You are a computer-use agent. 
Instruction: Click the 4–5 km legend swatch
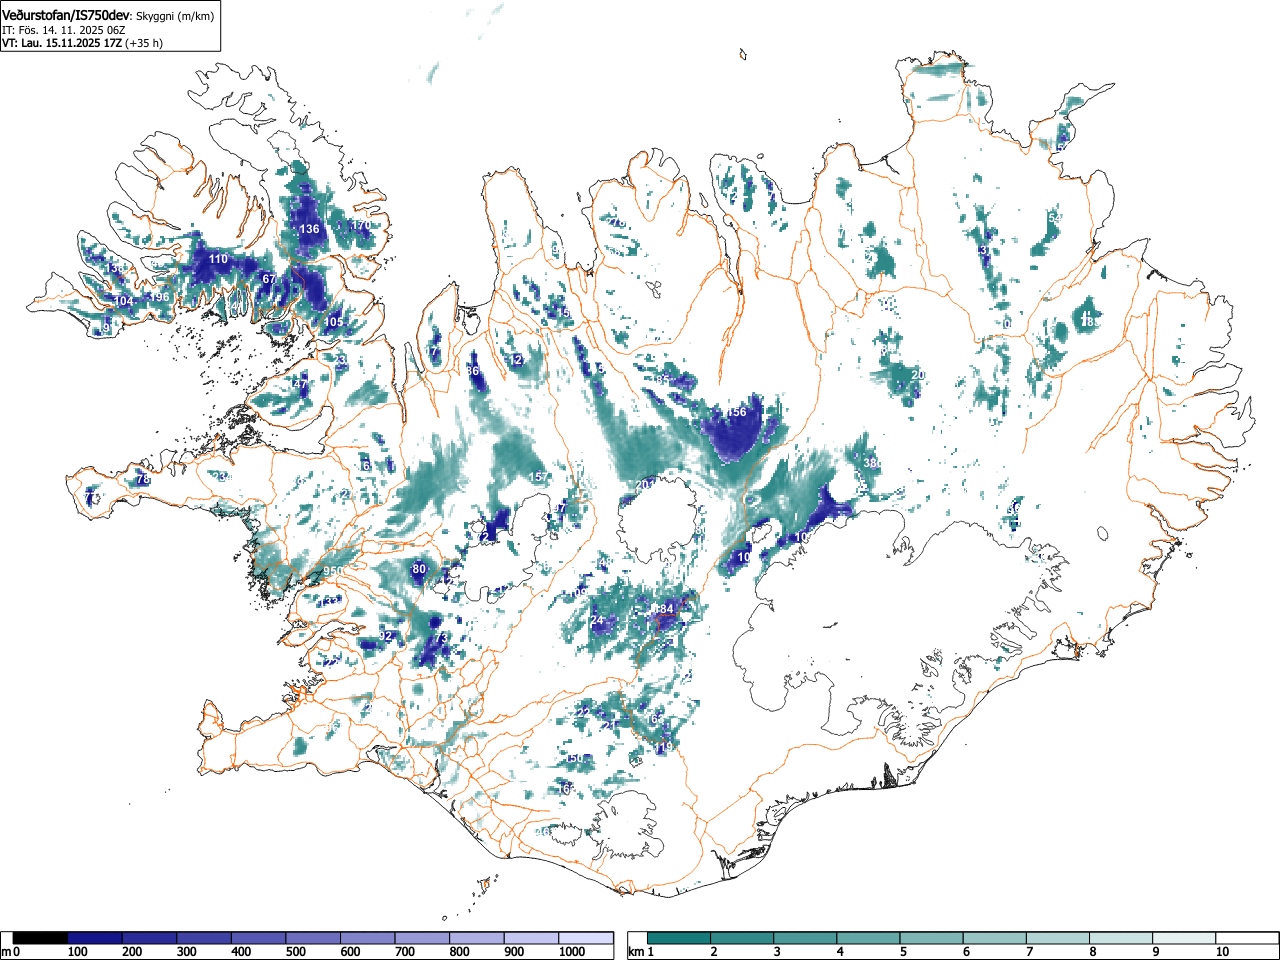click(868, 938)
